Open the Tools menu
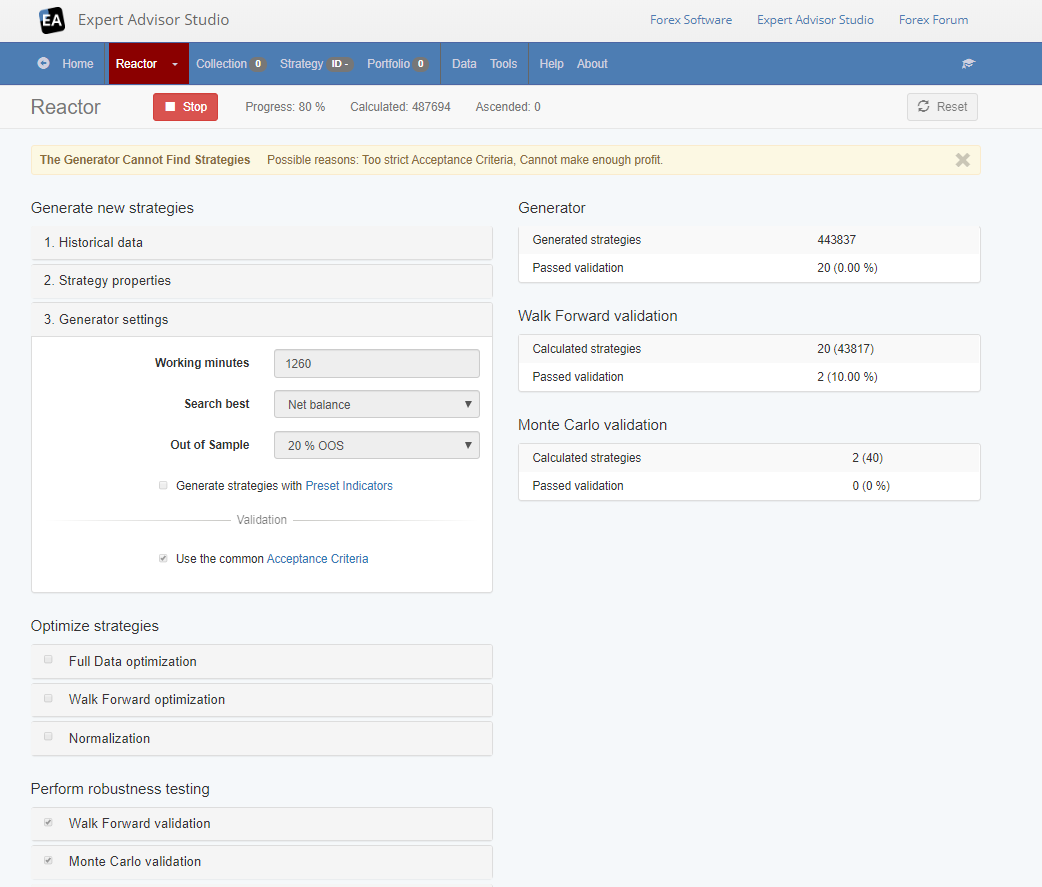 (503, 64)
